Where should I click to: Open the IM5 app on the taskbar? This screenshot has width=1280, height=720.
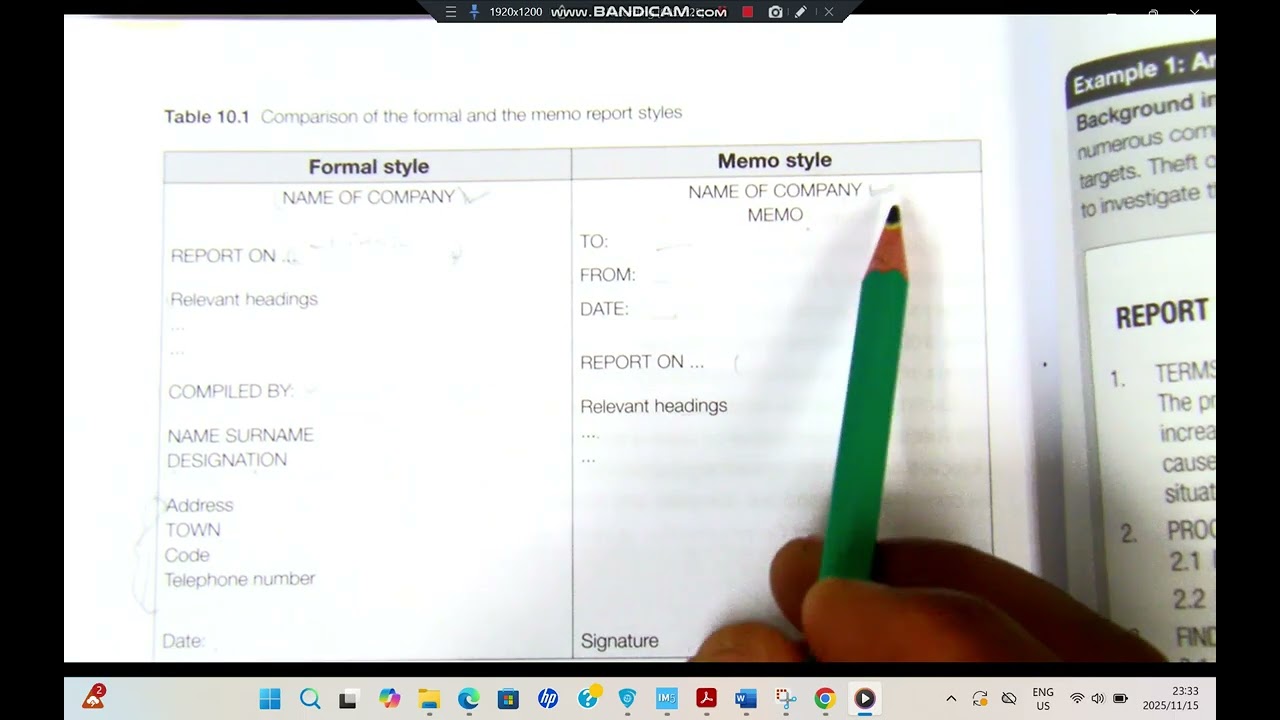click(x=667, y=698)
